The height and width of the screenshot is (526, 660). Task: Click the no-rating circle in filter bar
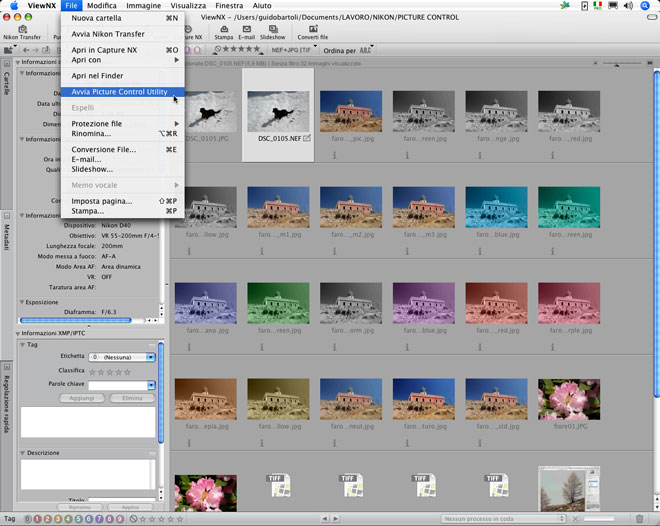point(218,50)
